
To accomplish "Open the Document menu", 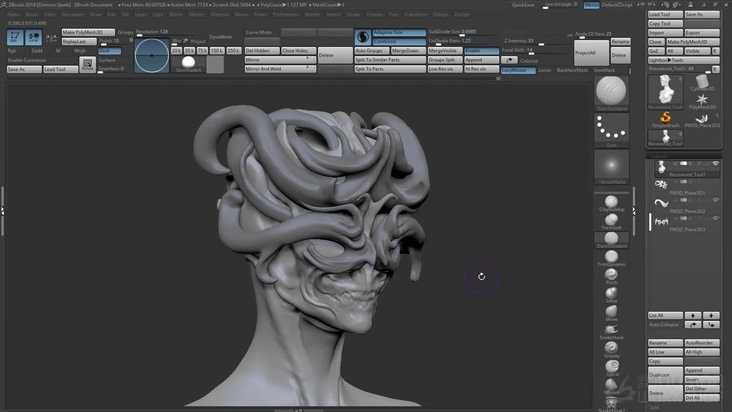I will 73,15.
